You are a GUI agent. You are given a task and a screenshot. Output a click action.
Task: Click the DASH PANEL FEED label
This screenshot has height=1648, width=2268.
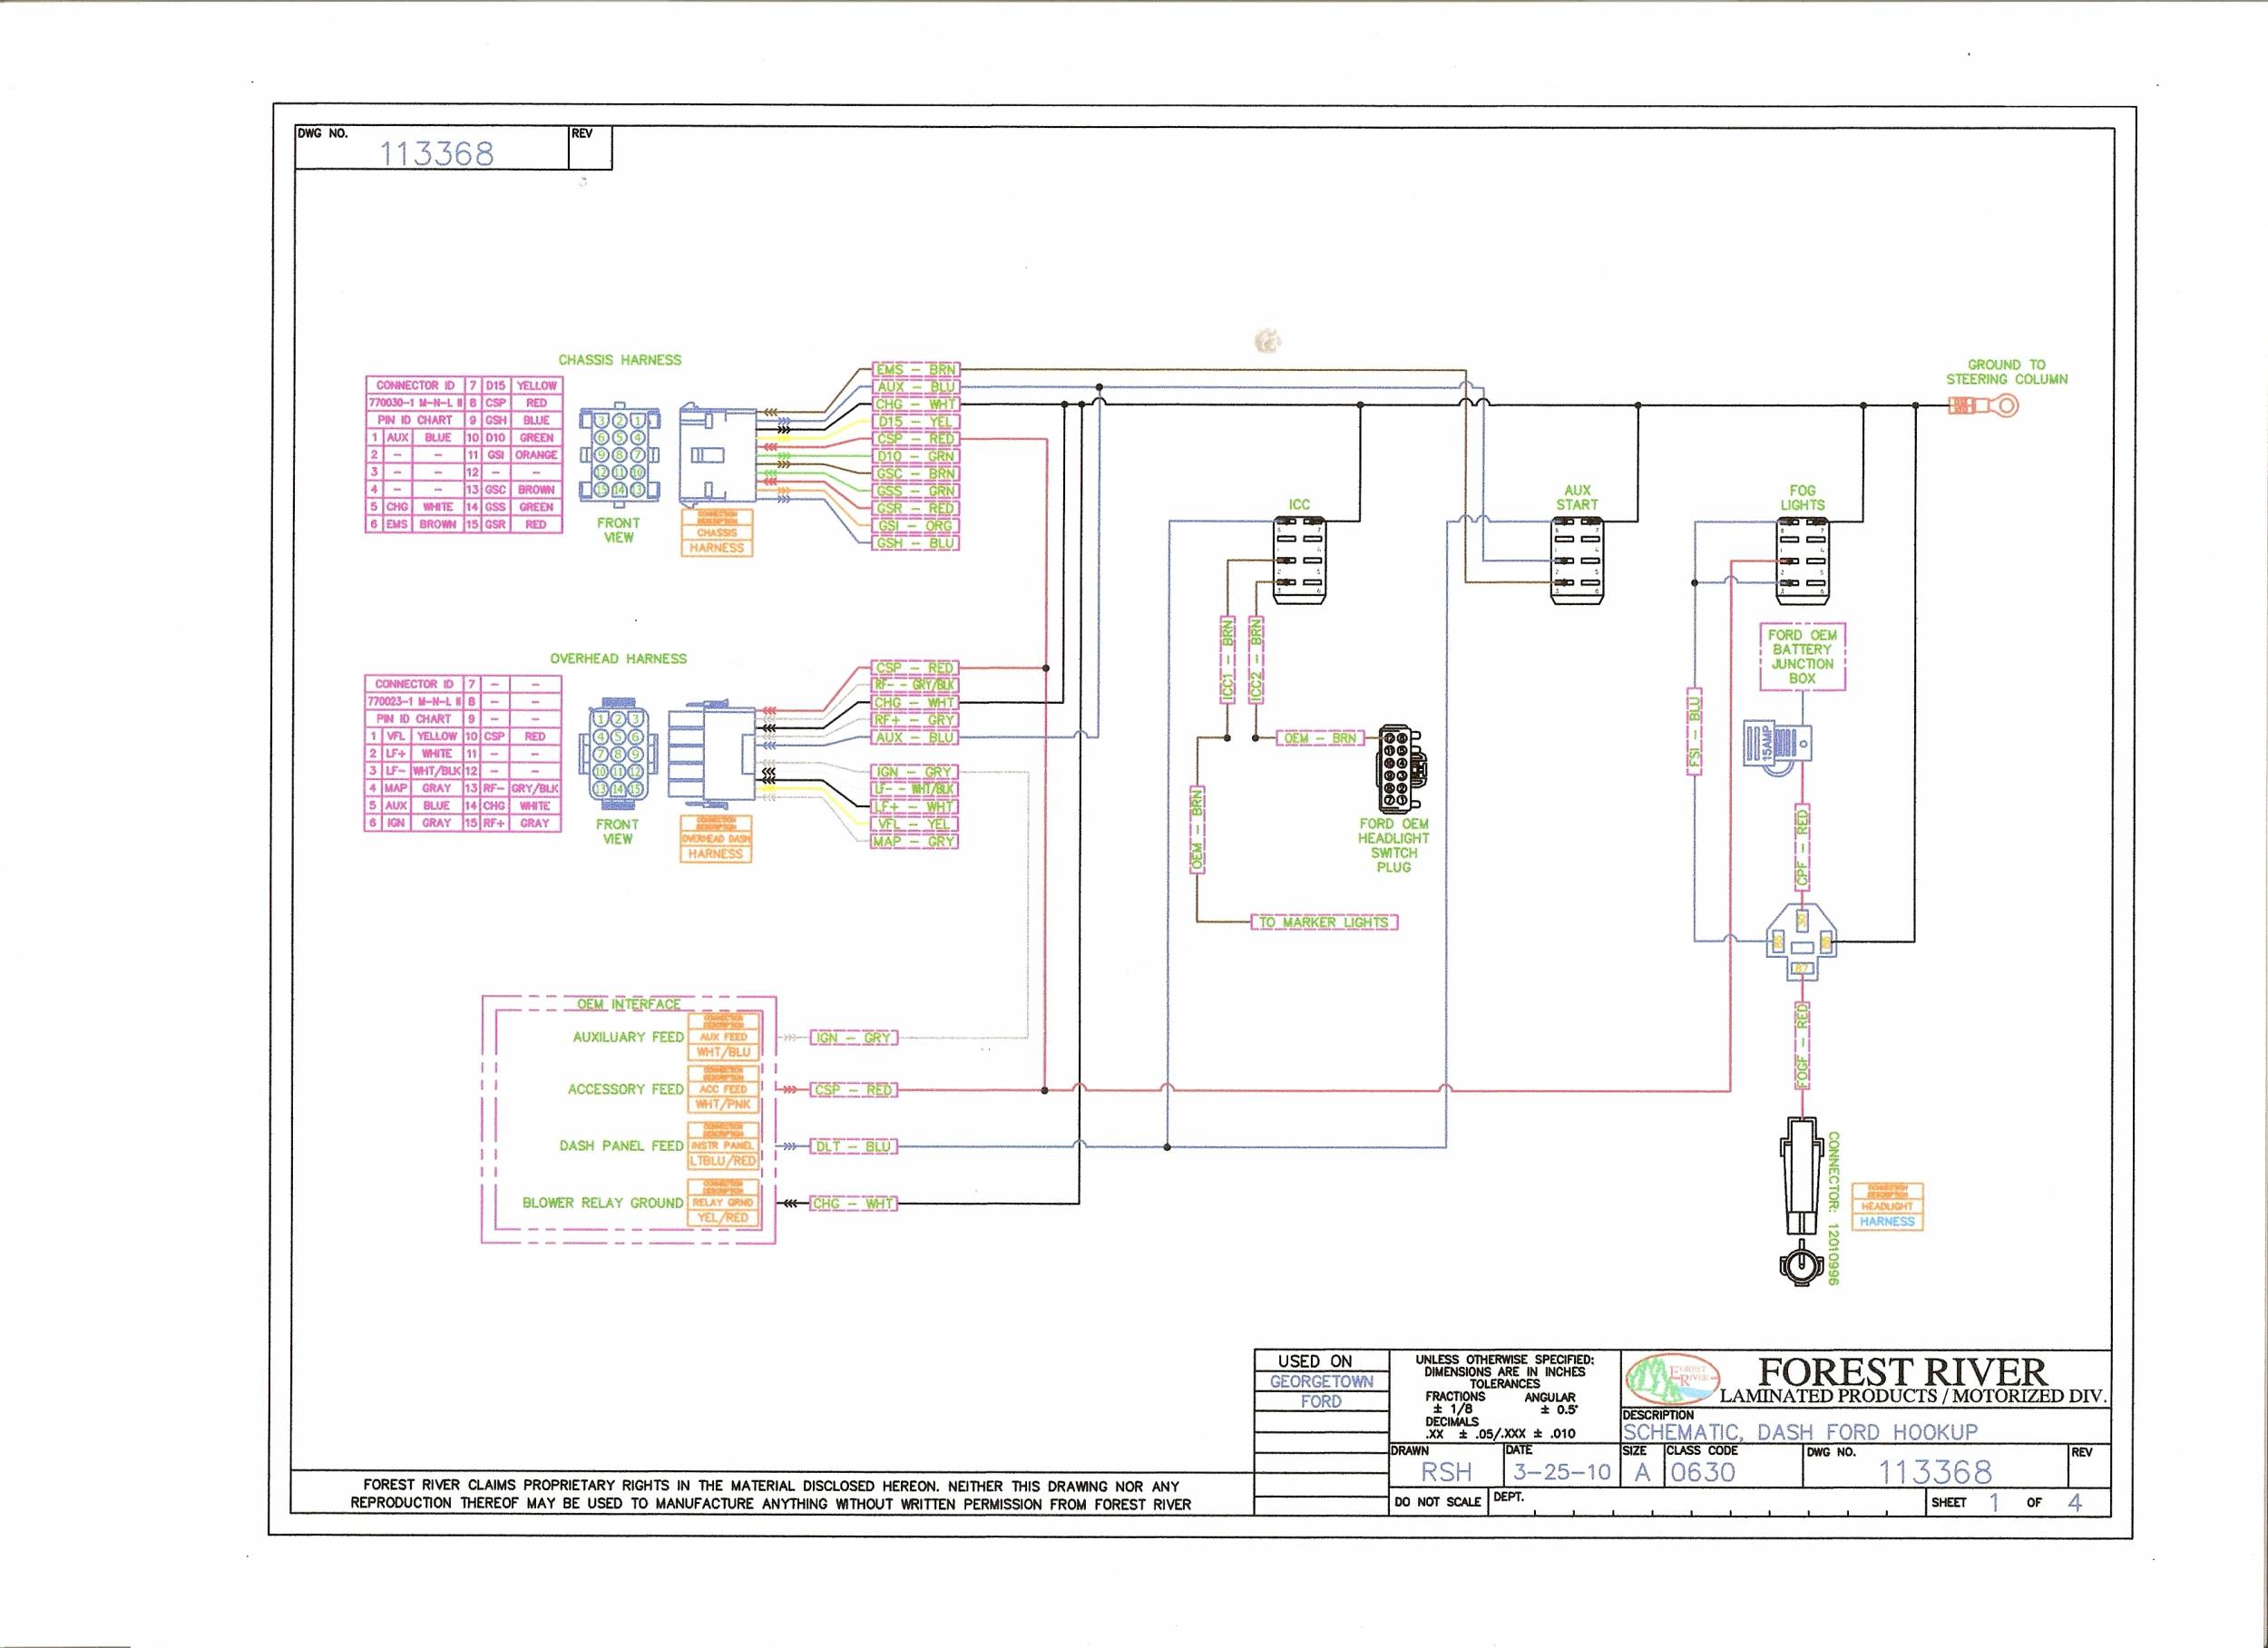coord(622,1146)
